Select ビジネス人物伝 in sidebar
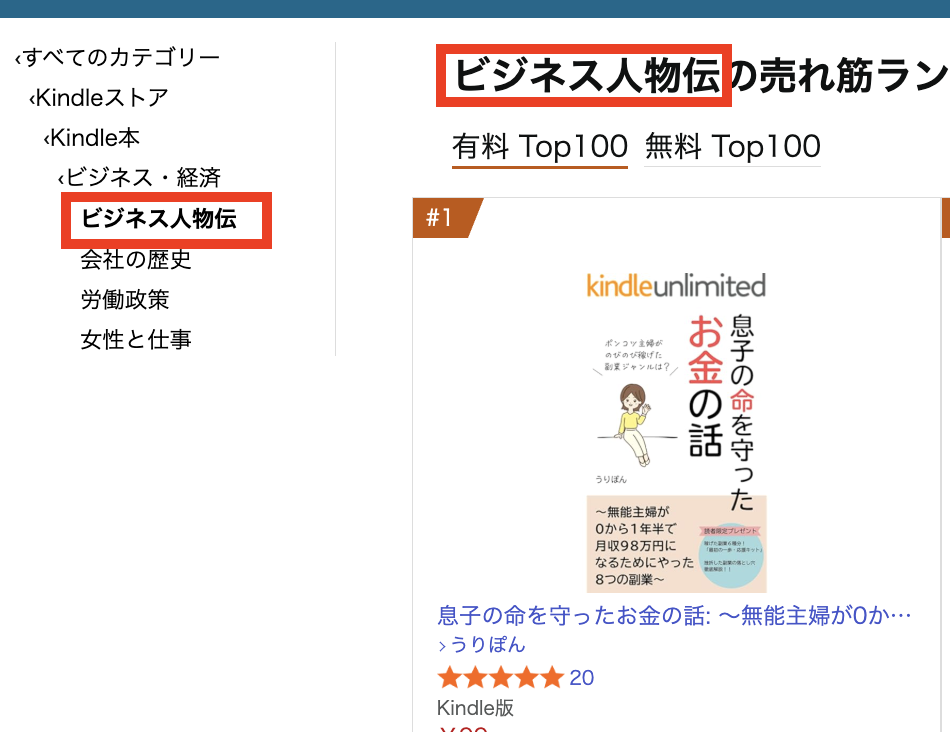The height and width of the screenshot is (732, 950). (159, 219)
